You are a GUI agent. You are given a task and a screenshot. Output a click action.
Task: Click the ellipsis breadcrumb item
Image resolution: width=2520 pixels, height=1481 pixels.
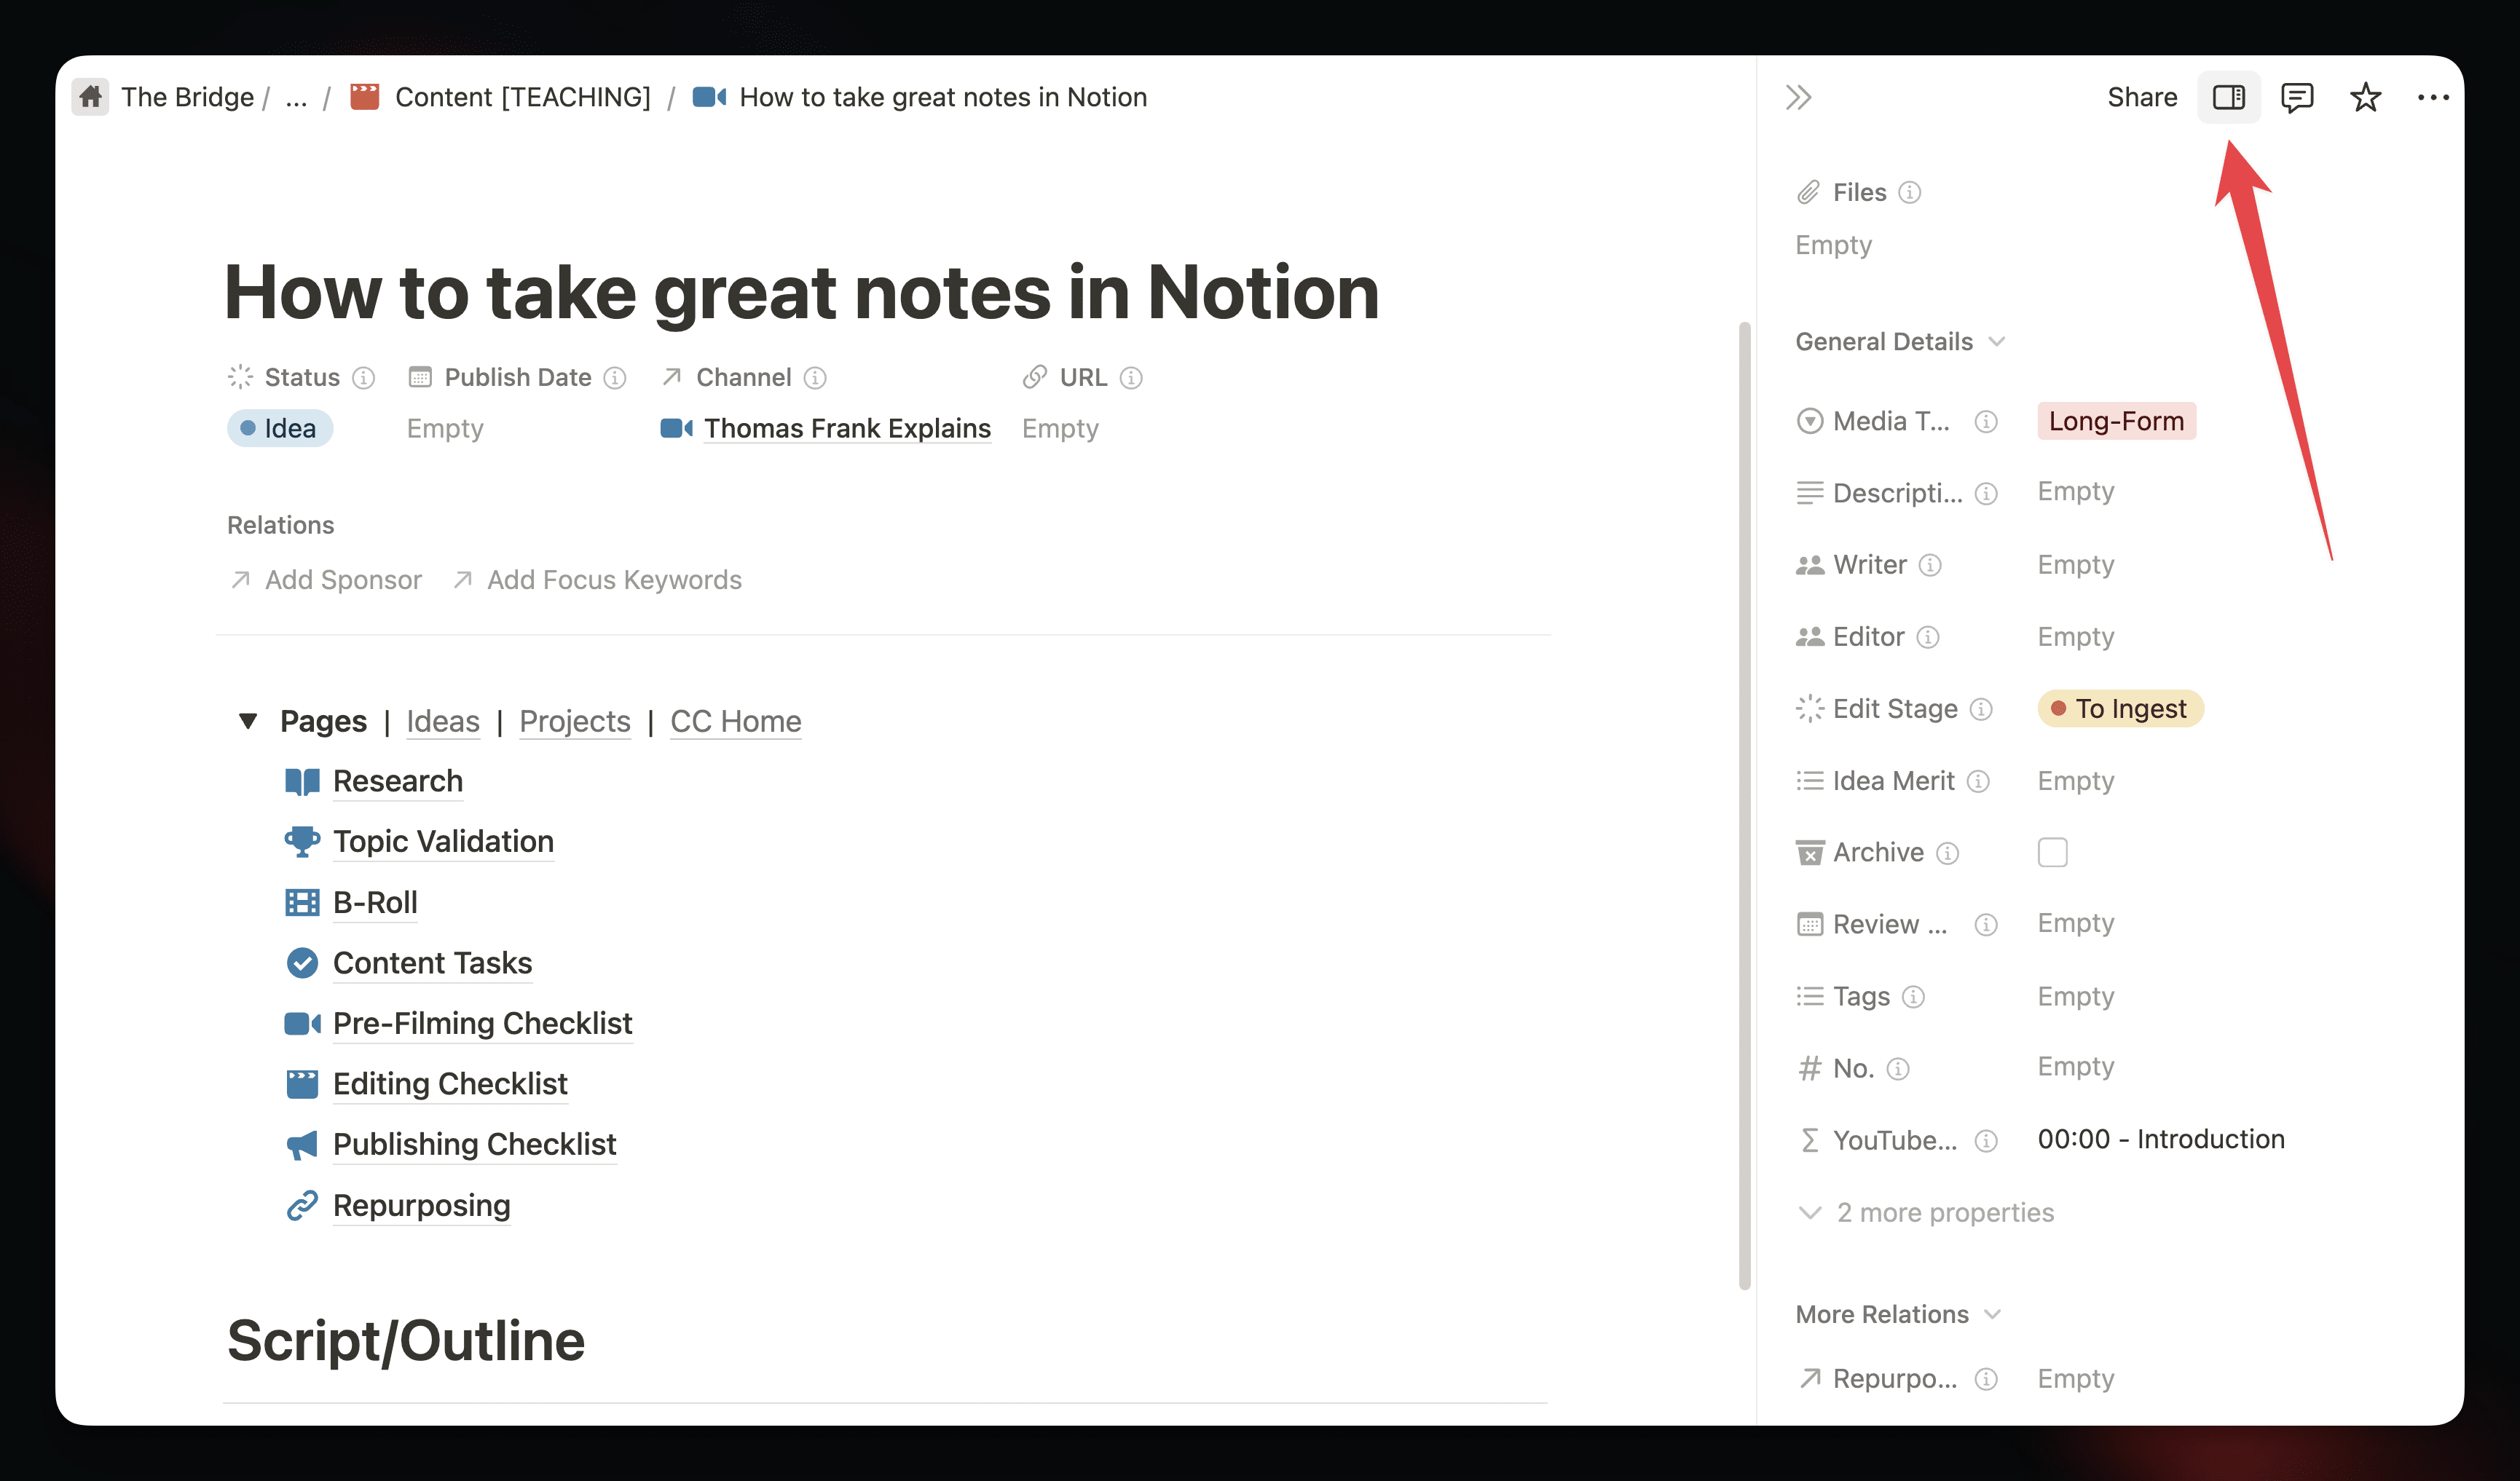tap(296, 97)
